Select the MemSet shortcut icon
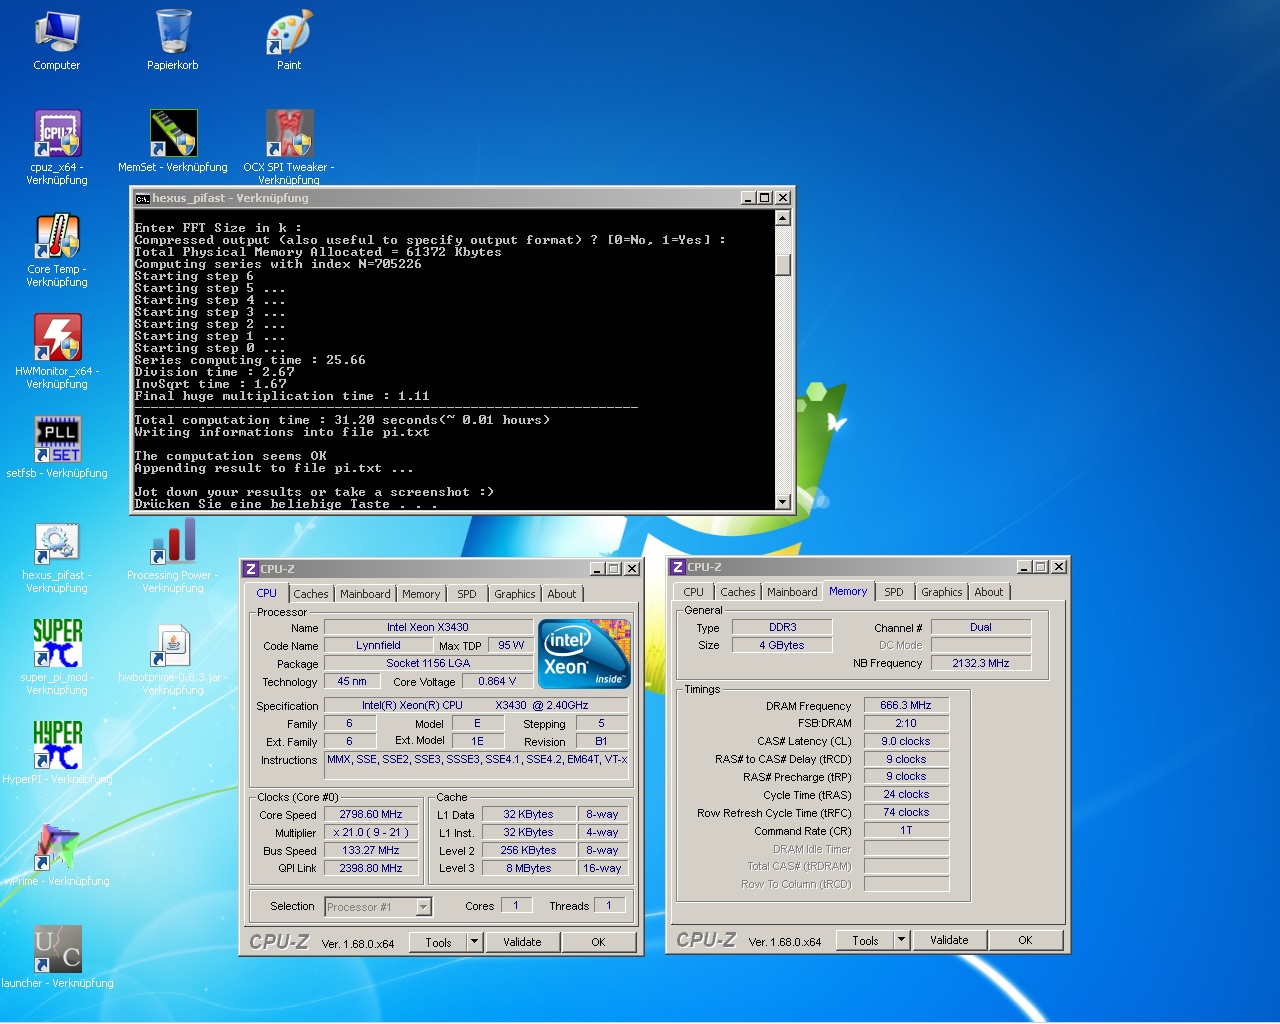 click(x=173, y=142)
